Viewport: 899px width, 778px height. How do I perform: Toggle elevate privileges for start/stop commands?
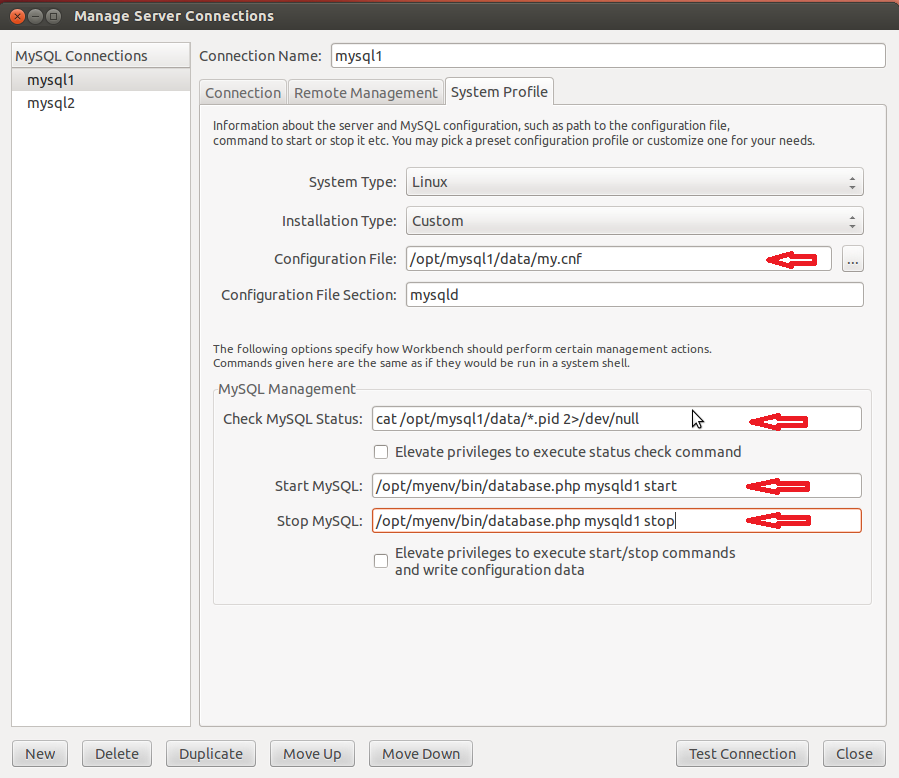[x=381, y=561]
